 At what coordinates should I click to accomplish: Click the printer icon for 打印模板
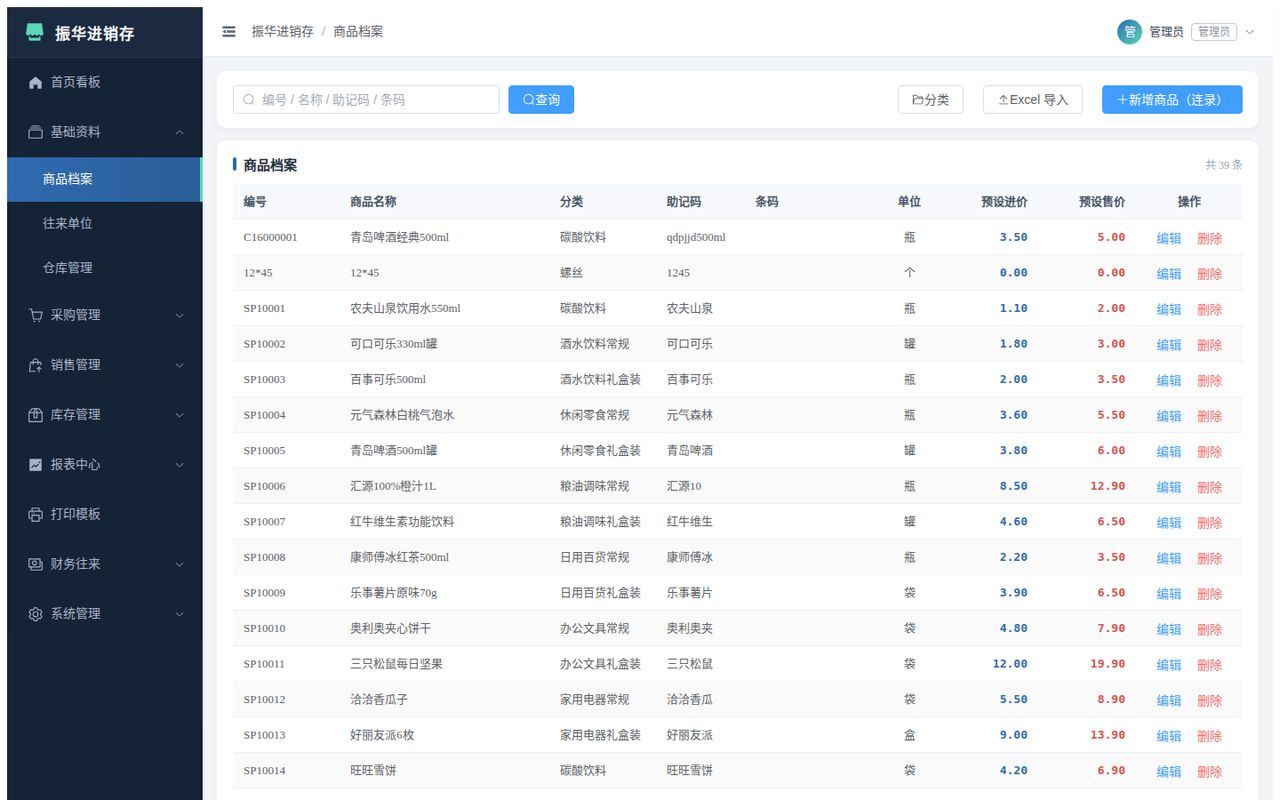(35, 514)
